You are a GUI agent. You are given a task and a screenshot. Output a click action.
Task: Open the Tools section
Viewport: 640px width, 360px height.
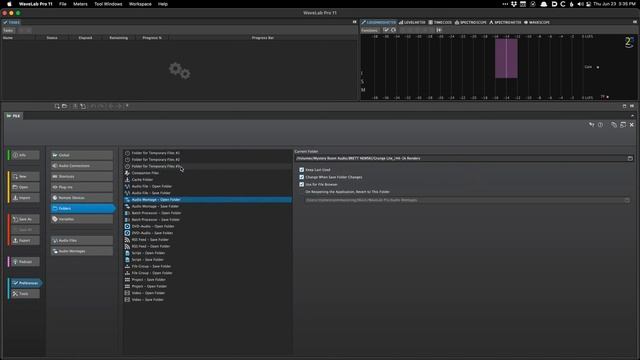click(x=25, y=293)
